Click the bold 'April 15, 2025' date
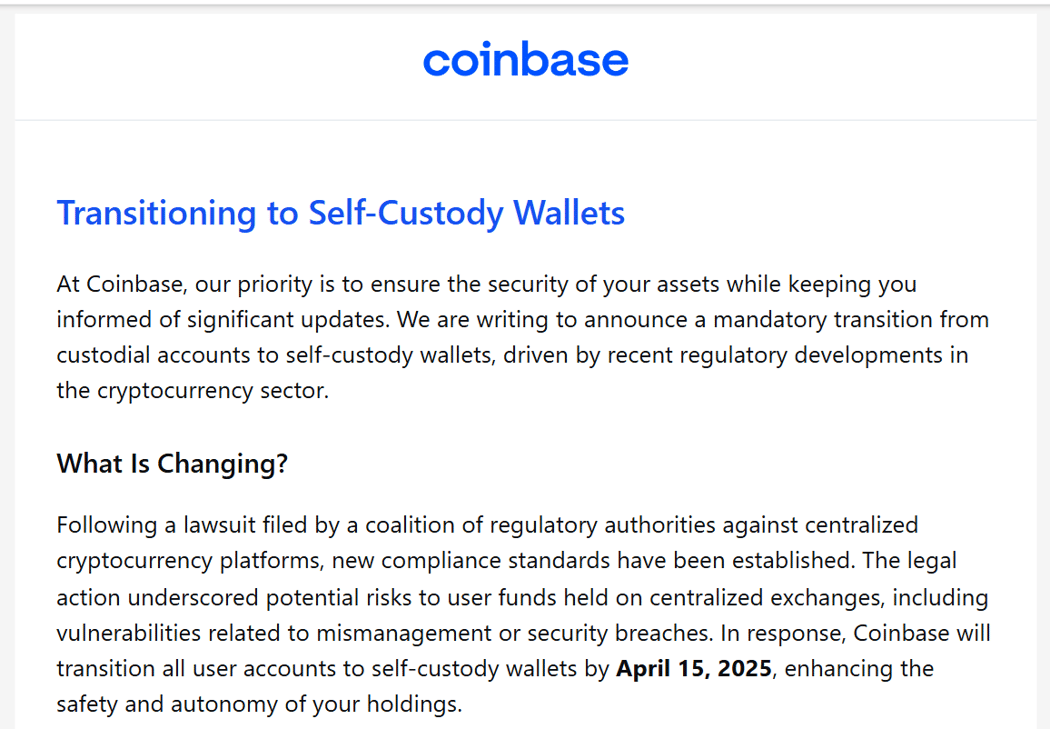The image size is (1050, 729). pos(694,668)
